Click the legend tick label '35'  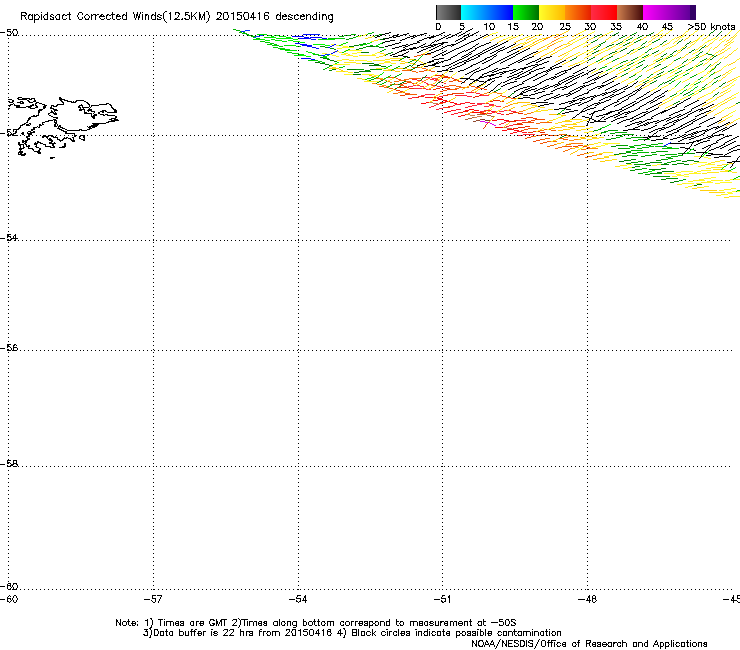pyautogui.click(x=616, y=27)
